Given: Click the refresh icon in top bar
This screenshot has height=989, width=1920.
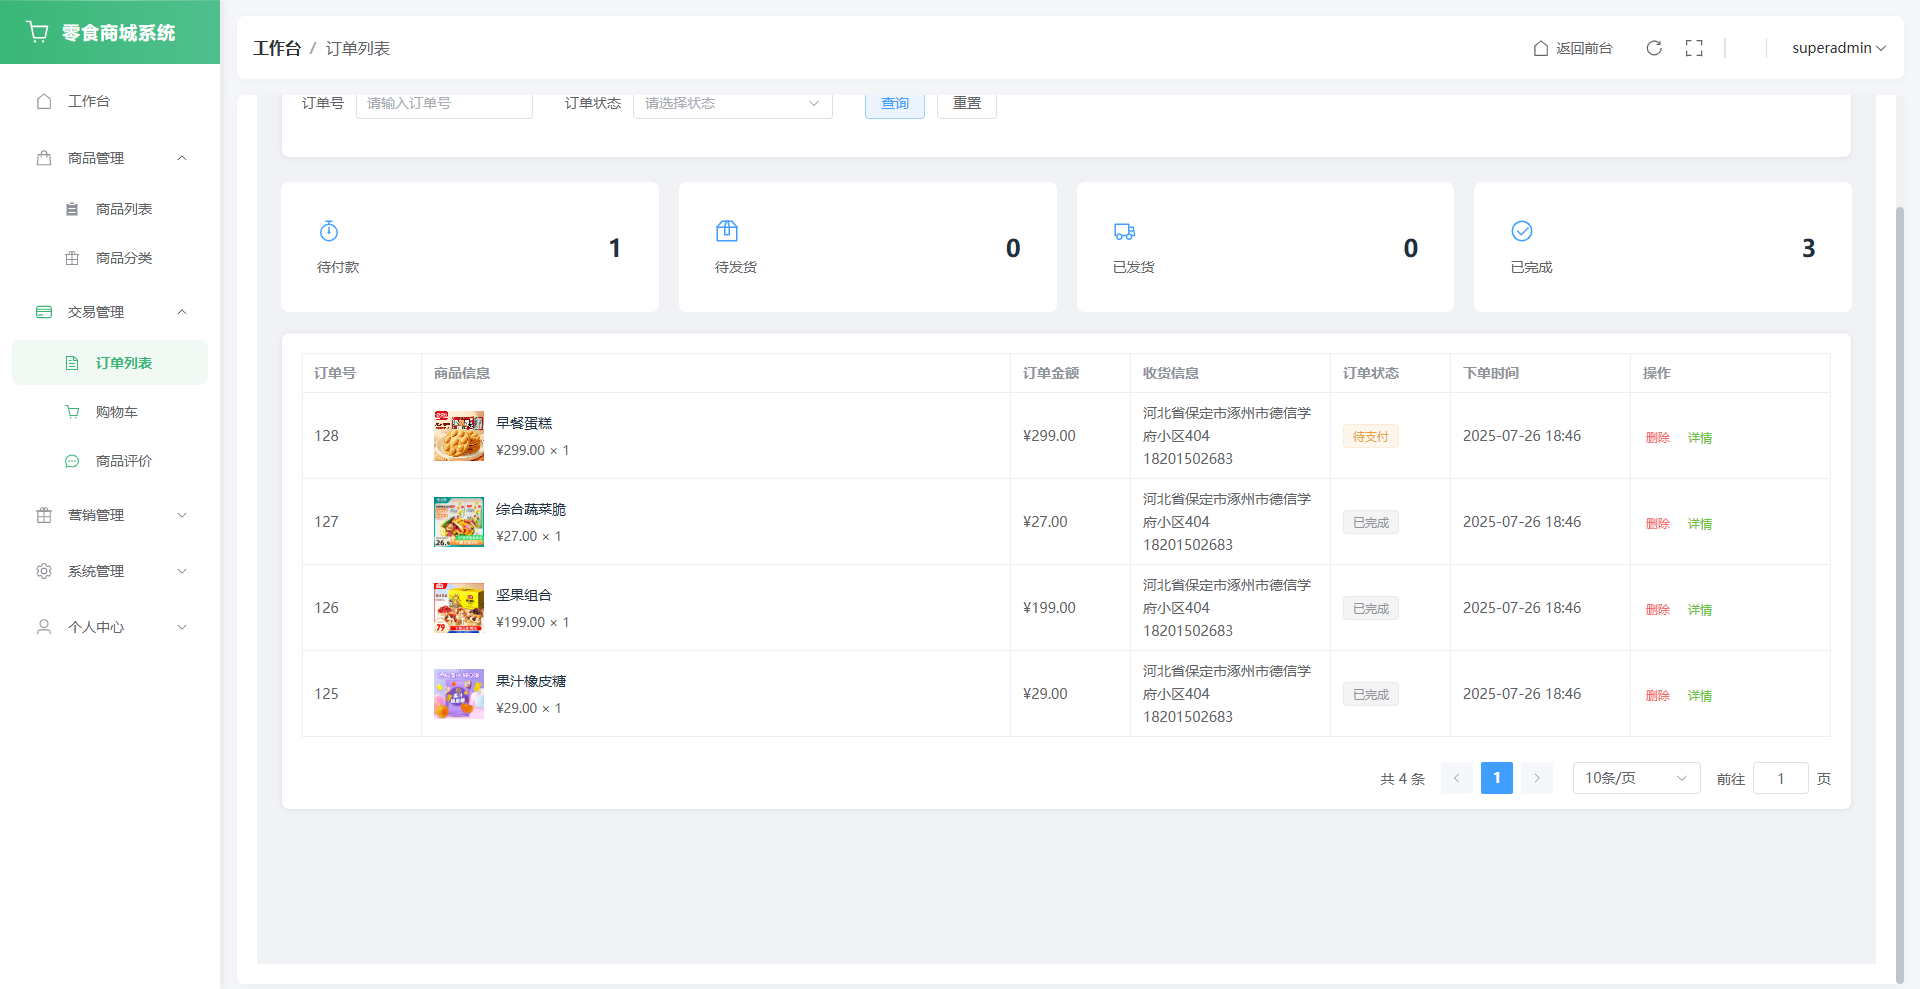Looking at the screenshot, I should click(x=1654, y=48).
